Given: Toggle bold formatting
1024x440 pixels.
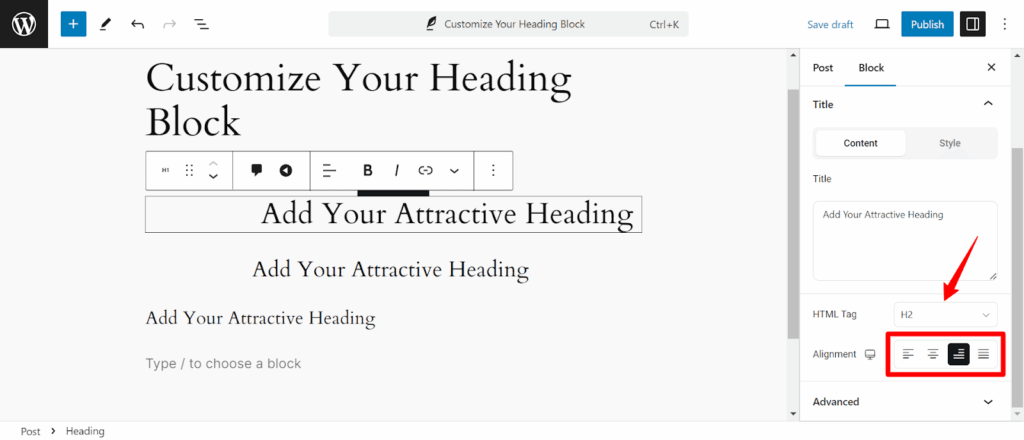Looking at the screenshot, I should (368, 170).
